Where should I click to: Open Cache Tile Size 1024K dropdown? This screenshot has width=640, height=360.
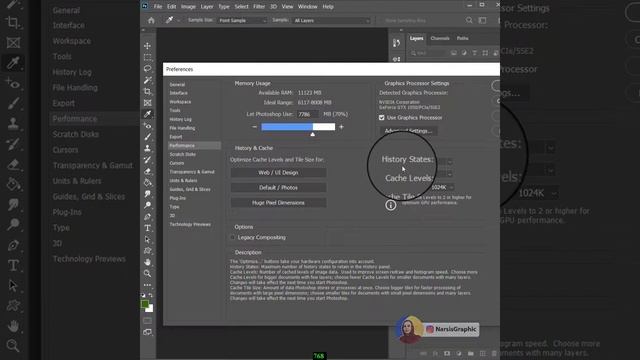(442, 187)
